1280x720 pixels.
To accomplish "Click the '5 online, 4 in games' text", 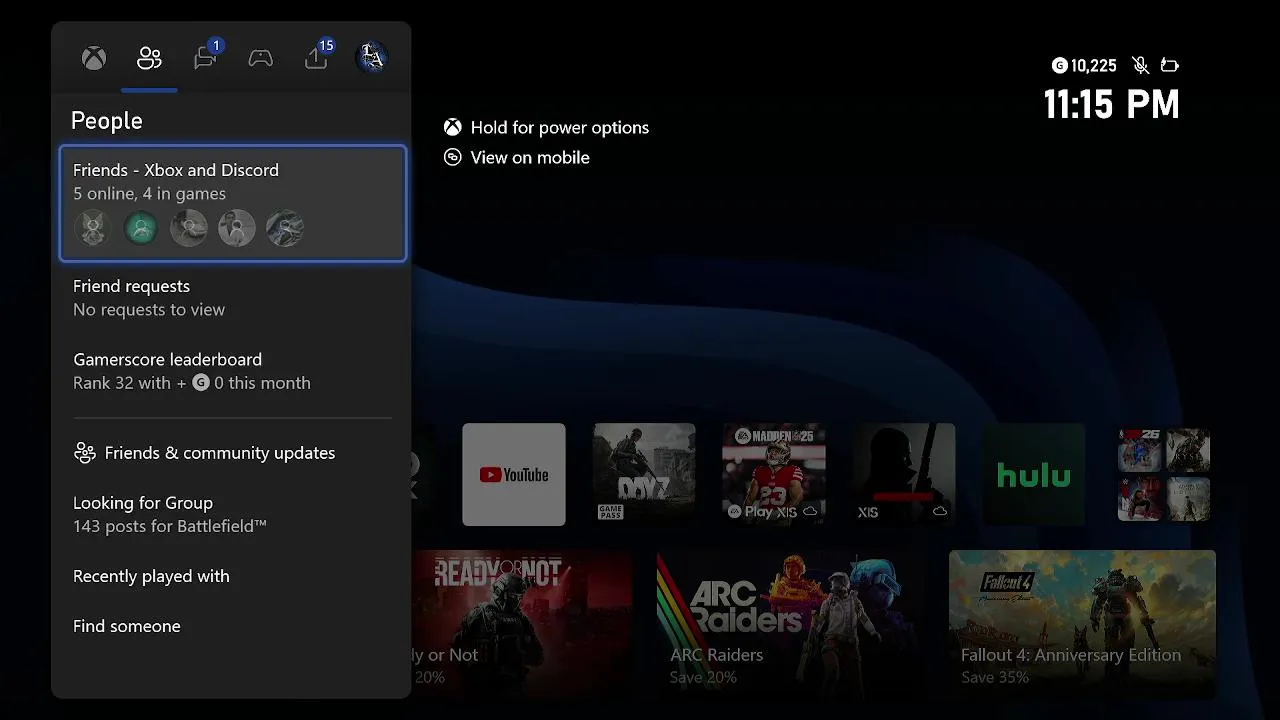I will click(x=149, y=194).
